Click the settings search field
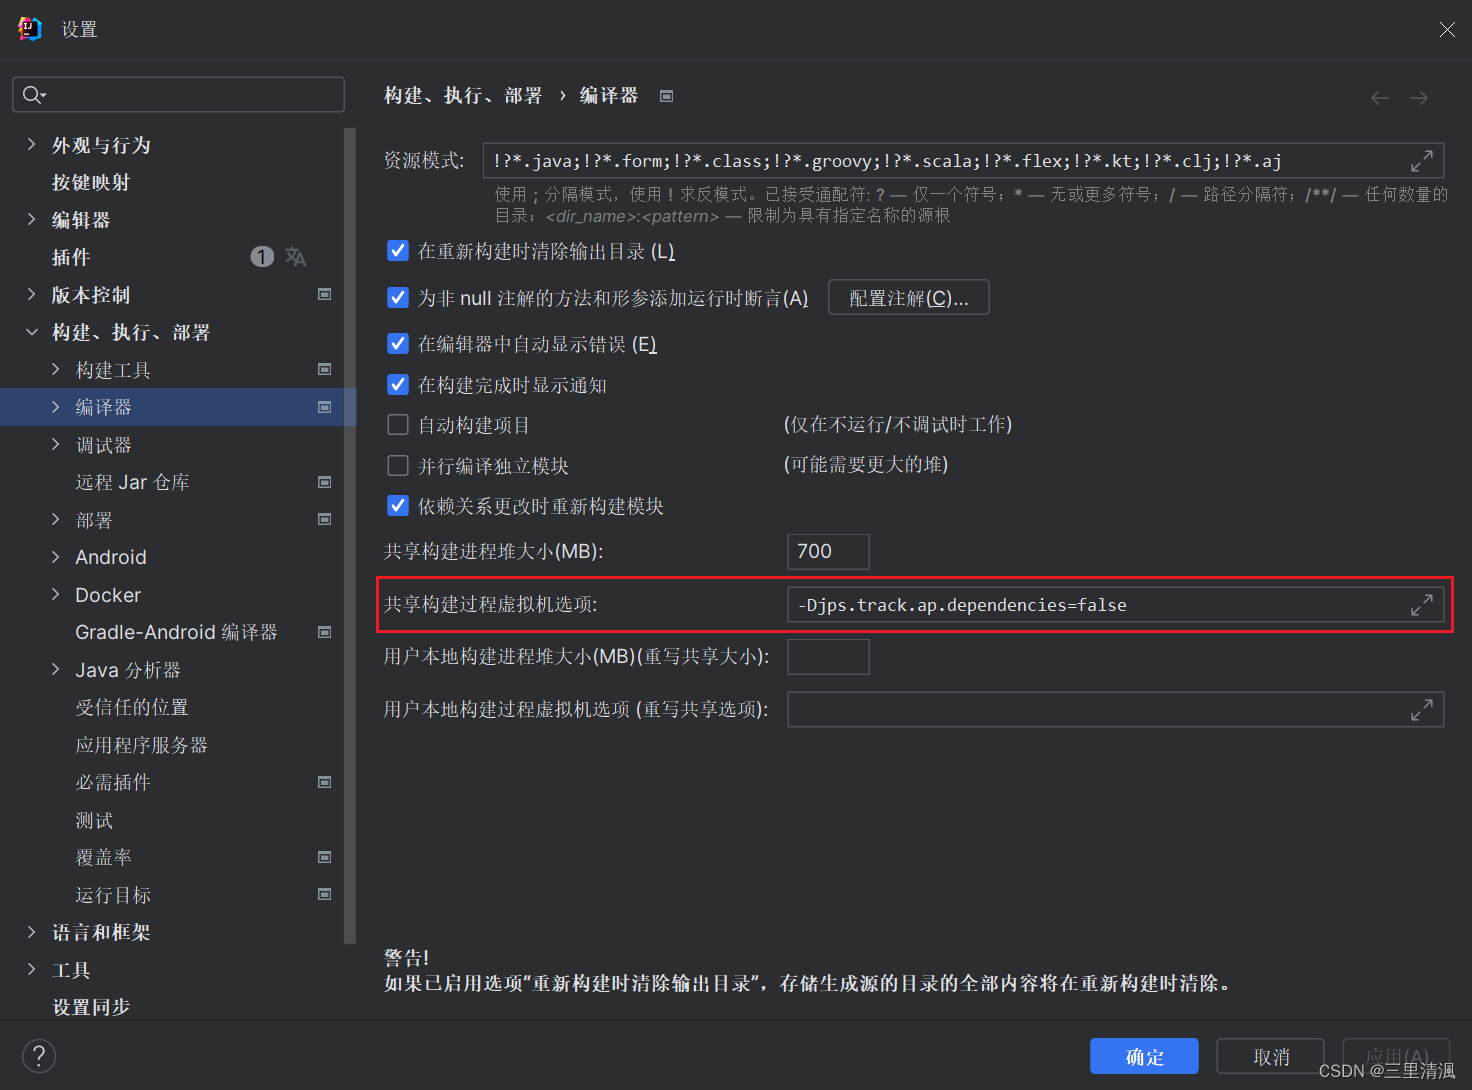Screen dimensions: 1472x1090 pos(178,94)
